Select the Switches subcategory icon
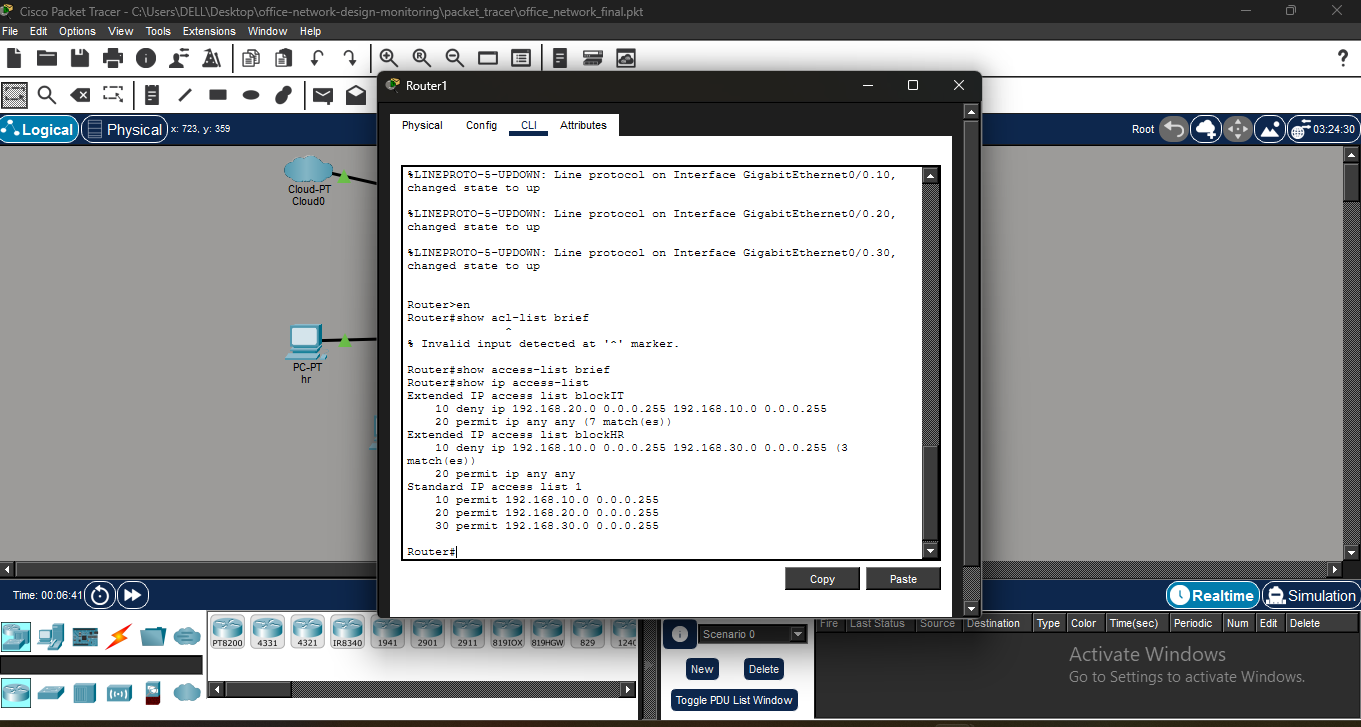This screenshot has height=727, width=1361. point(50,691)
